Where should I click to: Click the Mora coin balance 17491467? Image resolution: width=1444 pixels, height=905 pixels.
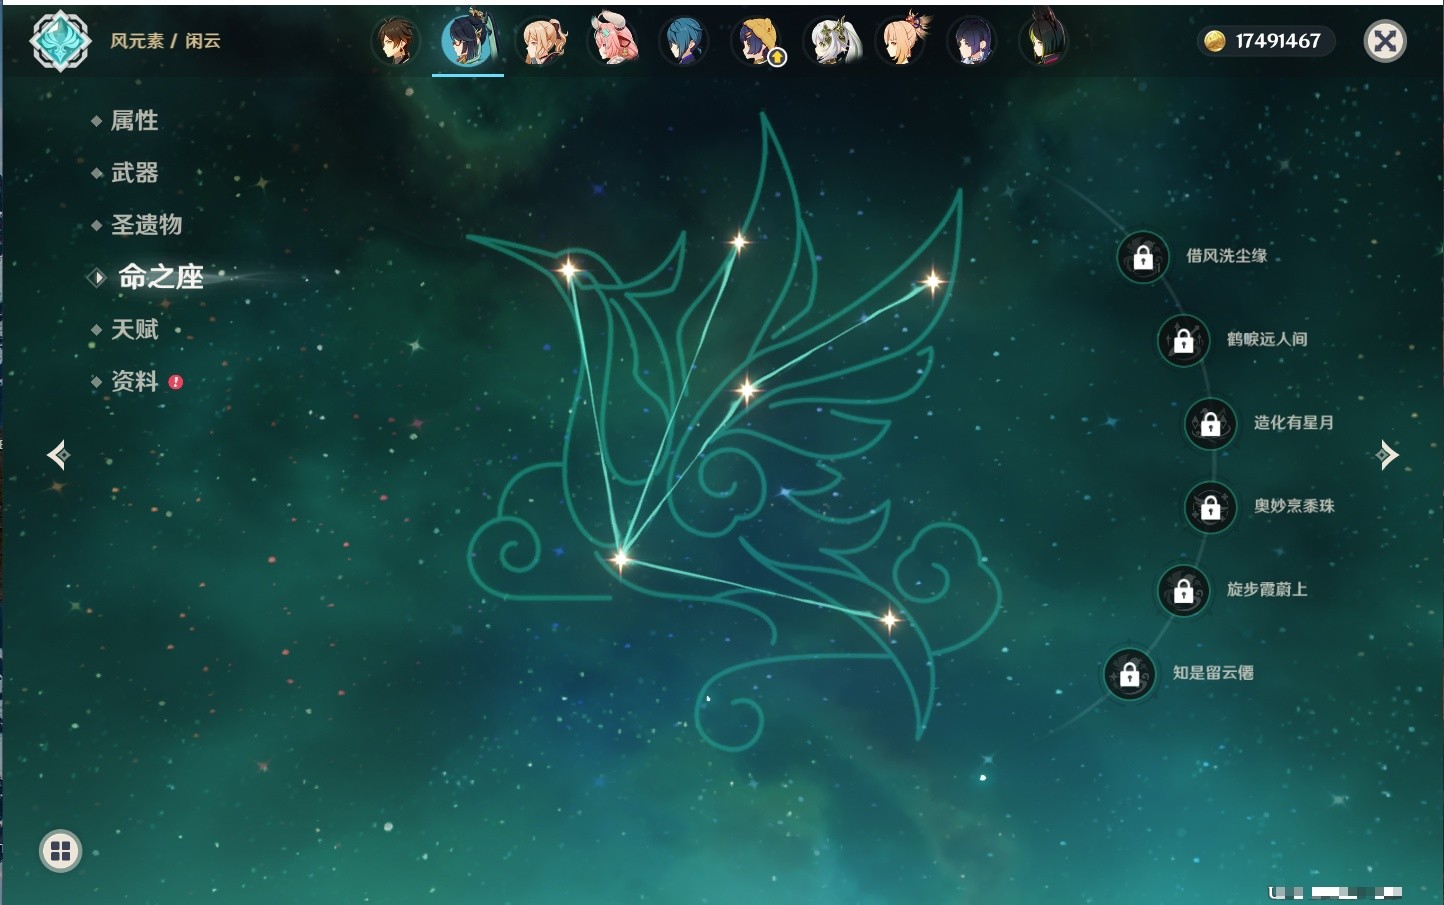coord(1266,41)
